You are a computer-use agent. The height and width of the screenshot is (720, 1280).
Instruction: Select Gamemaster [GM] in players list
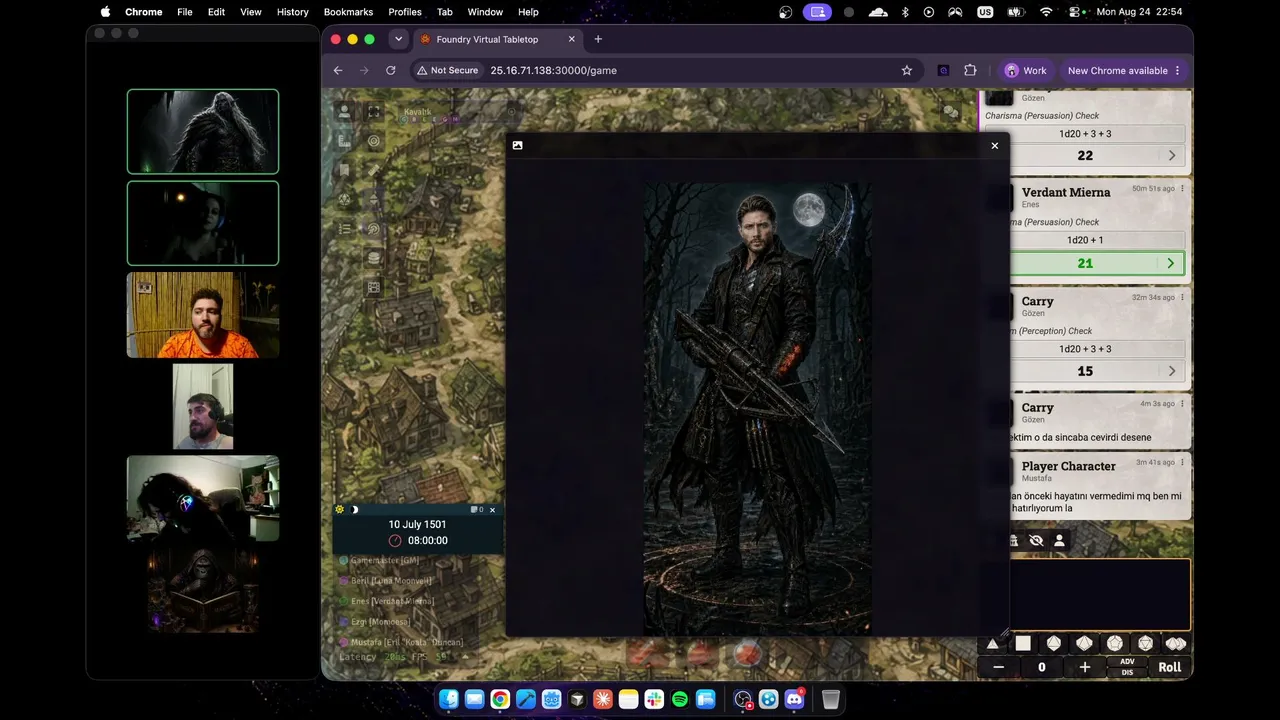pyautogui.click(x=385, y=561)
